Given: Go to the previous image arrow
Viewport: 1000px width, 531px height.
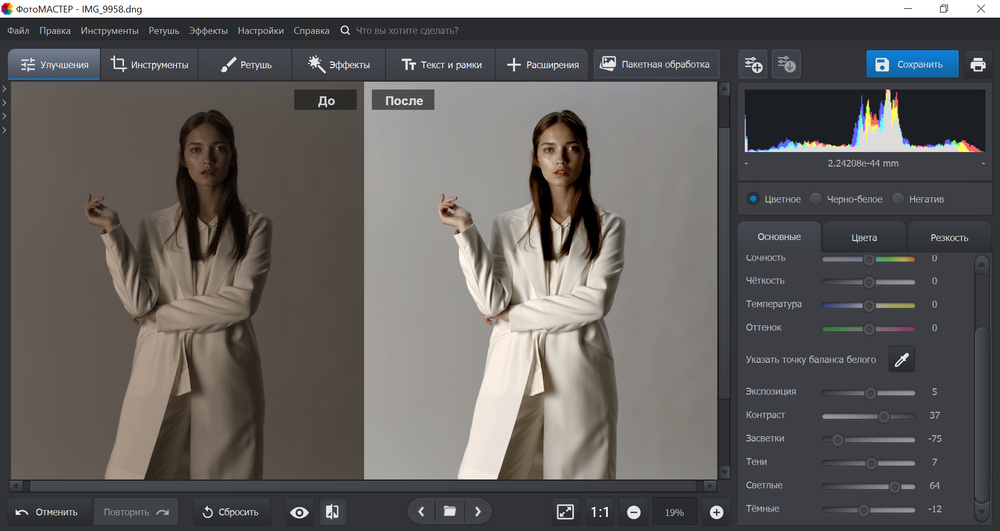Looking at the screenshot, I should pos(421,512).
